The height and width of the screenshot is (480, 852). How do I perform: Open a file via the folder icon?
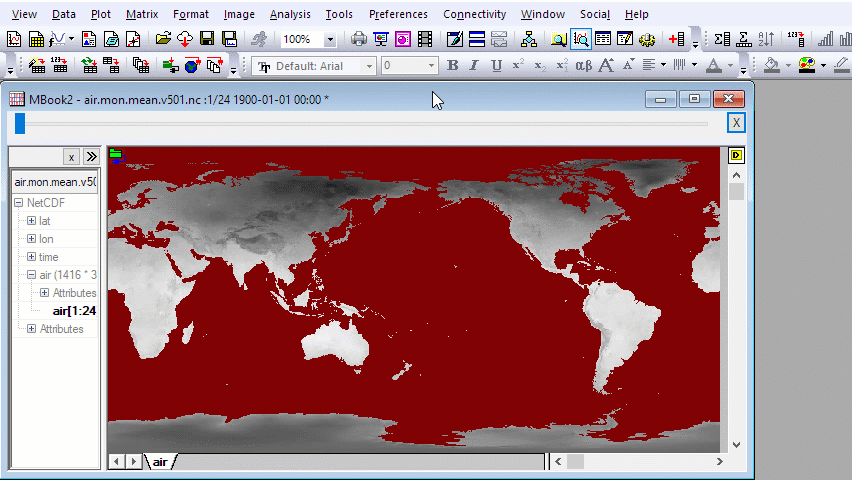coord(162,39)
